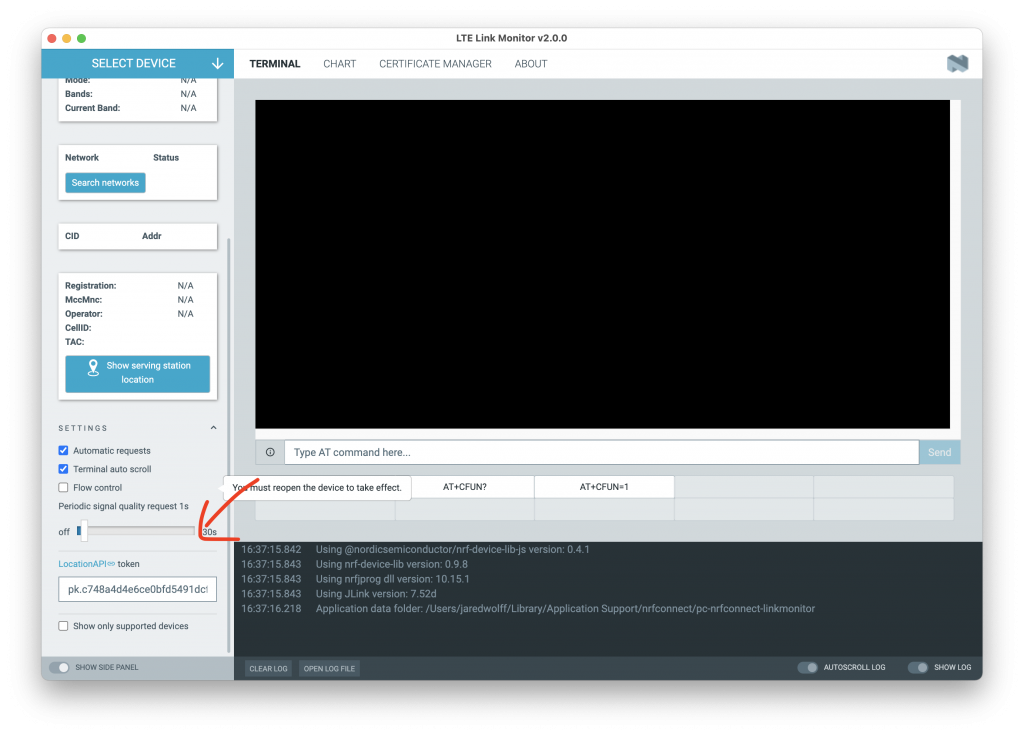Click the LocationAPI external link icon

coord(111,564)
